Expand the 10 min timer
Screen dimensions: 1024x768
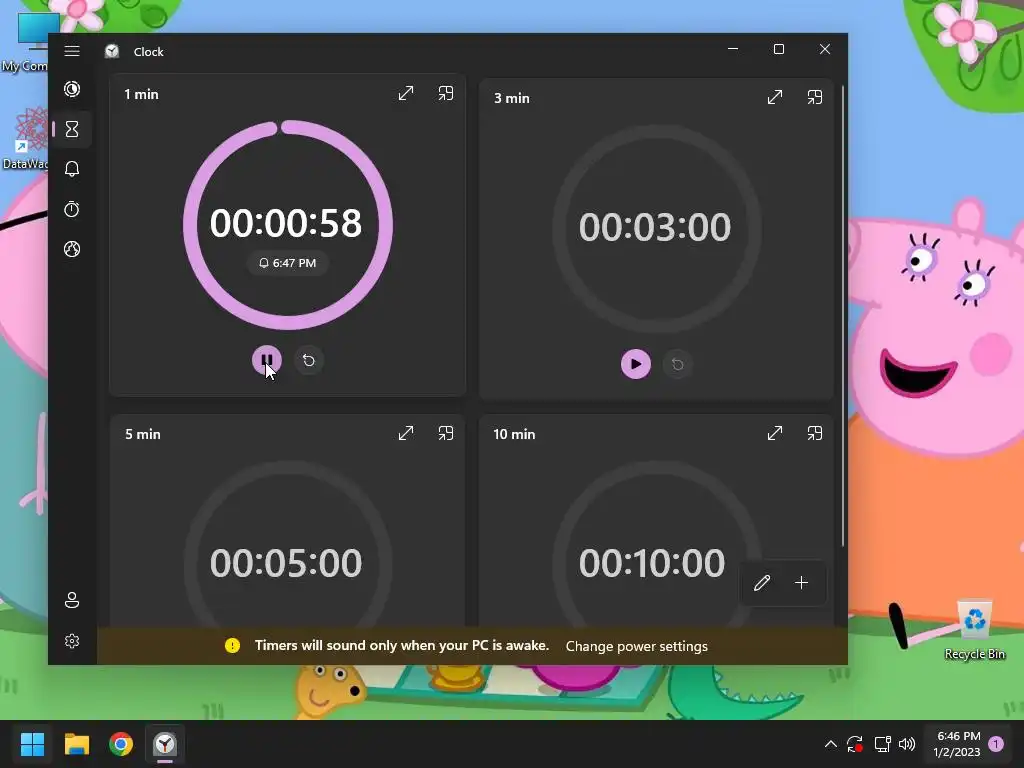click(775, 433)
